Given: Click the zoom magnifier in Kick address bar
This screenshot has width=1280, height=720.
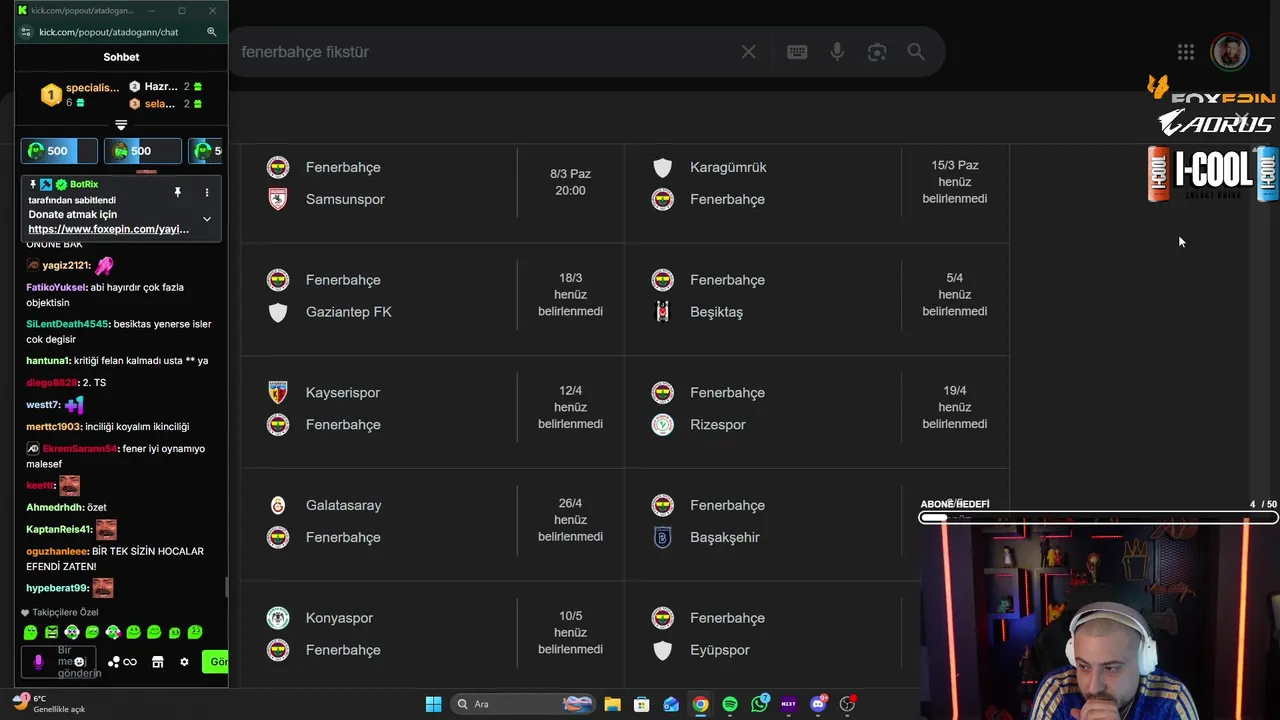Looking at the screenshot, I should 211,32.
